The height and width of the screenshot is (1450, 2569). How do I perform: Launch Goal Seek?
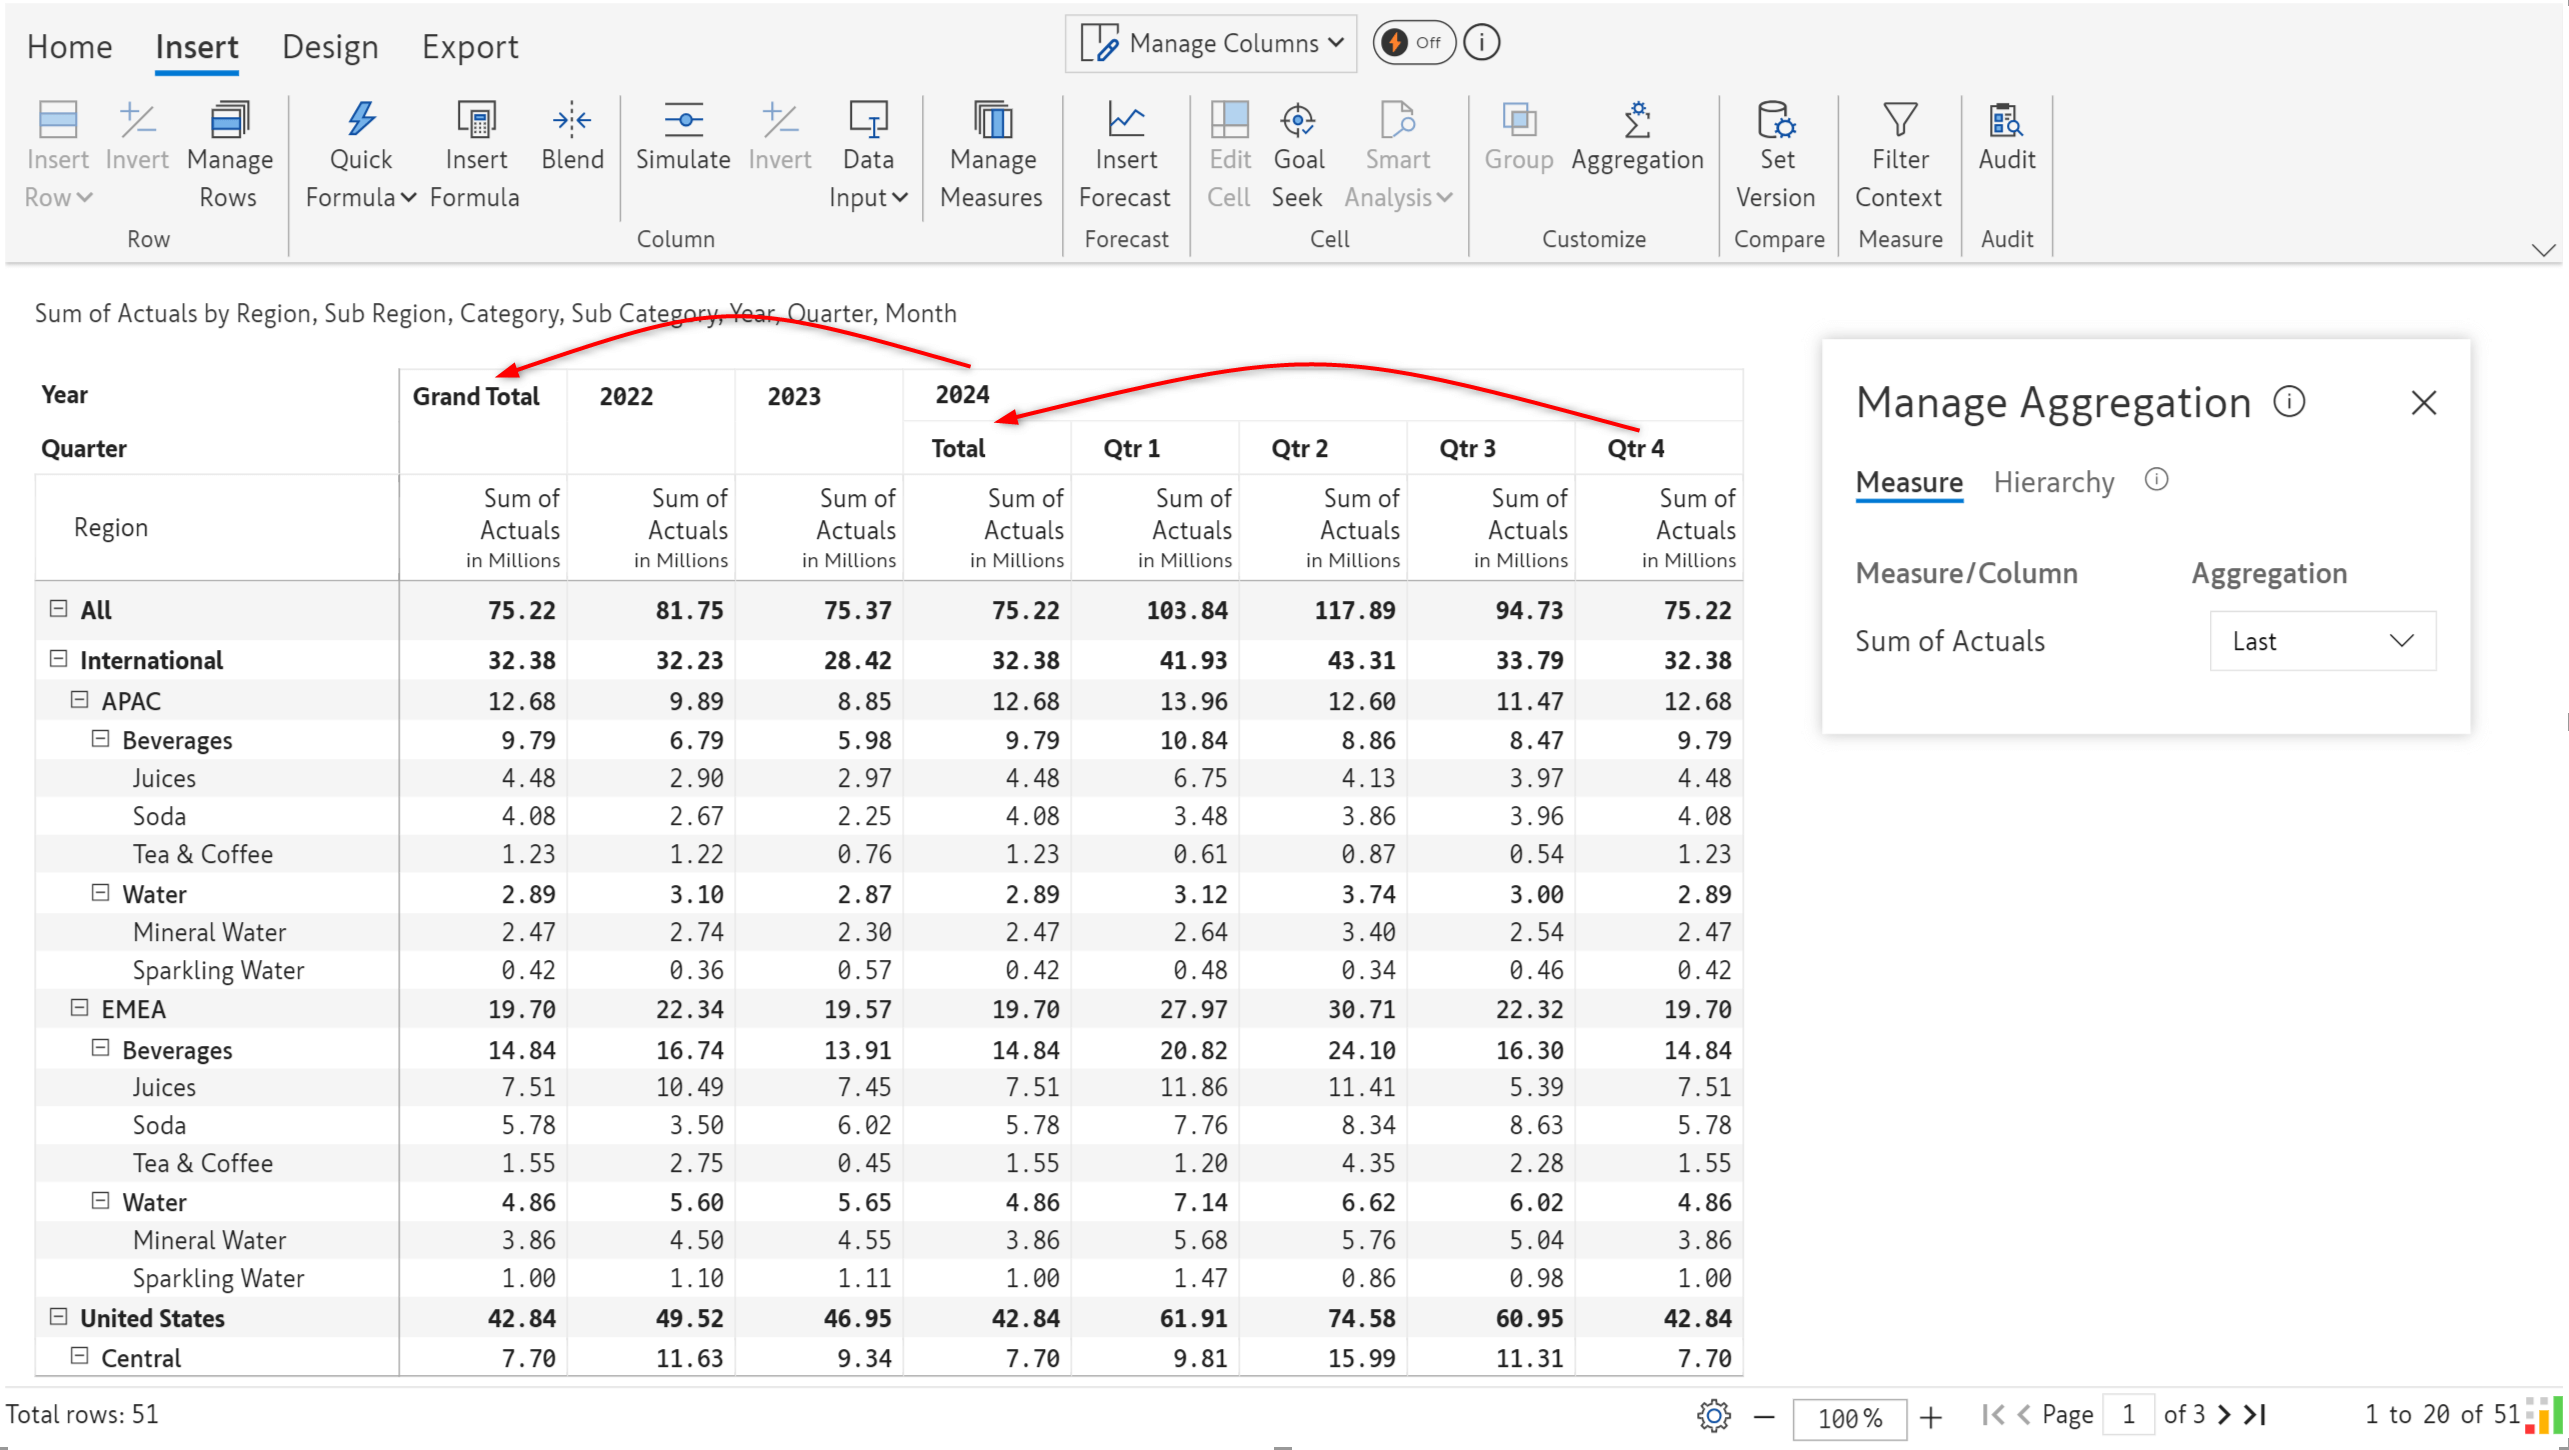(x=1298, y=155)
